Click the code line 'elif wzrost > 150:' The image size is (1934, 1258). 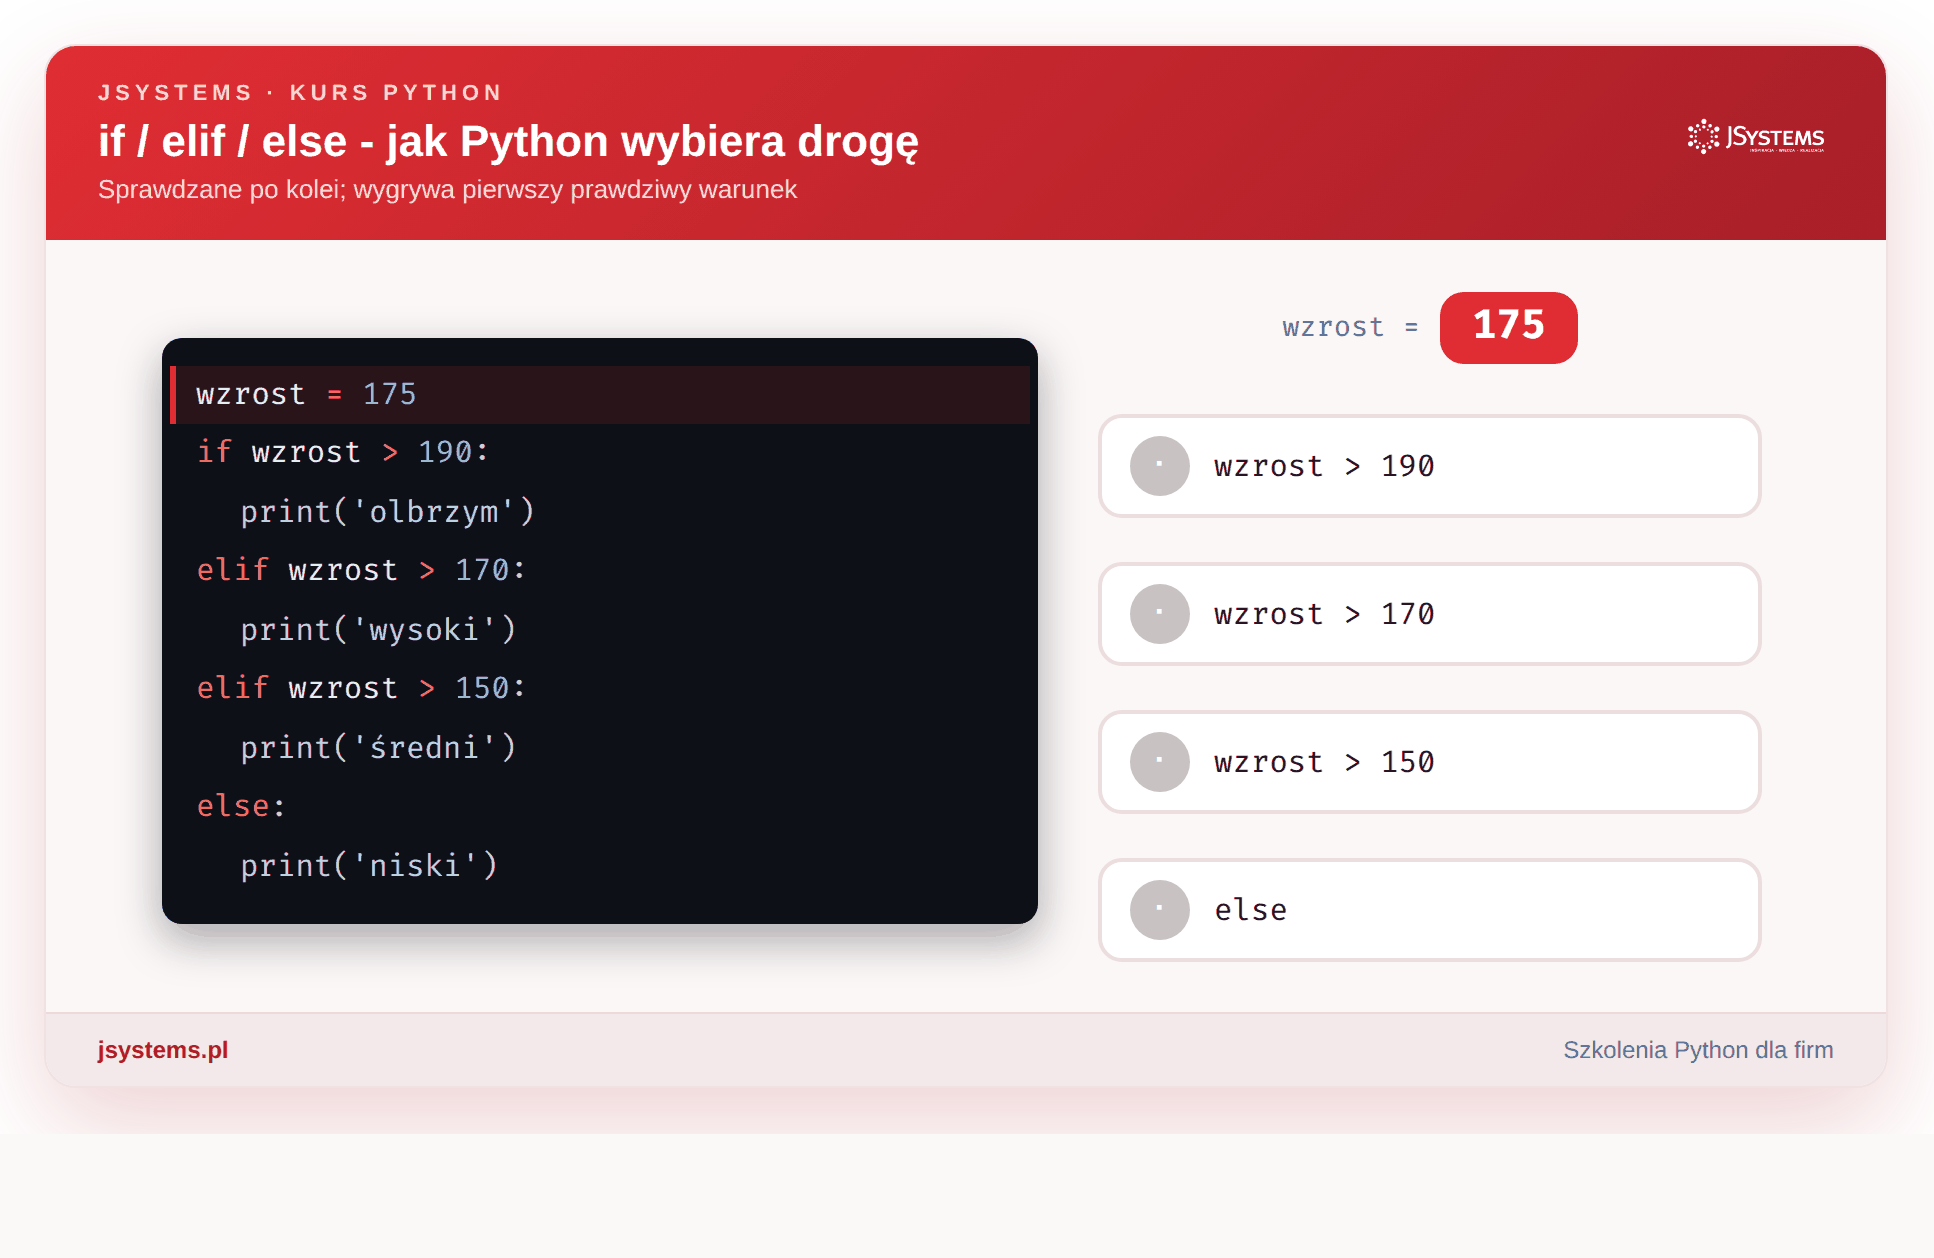(x=361, y=688)
